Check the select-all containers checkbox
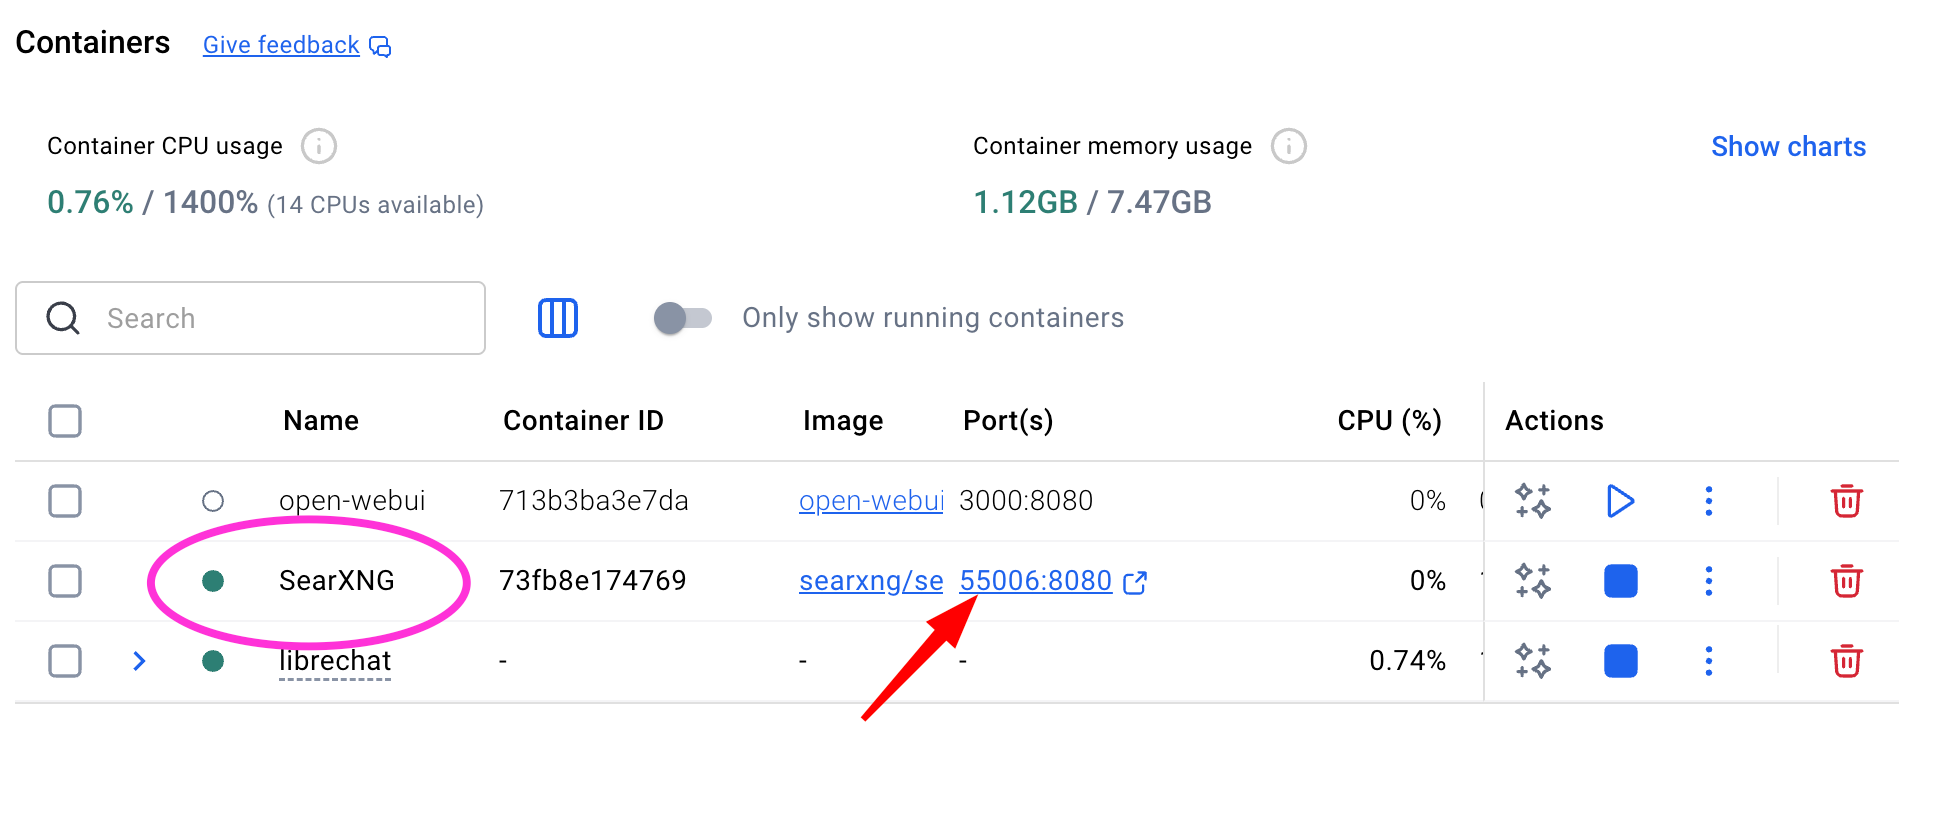 65,421
